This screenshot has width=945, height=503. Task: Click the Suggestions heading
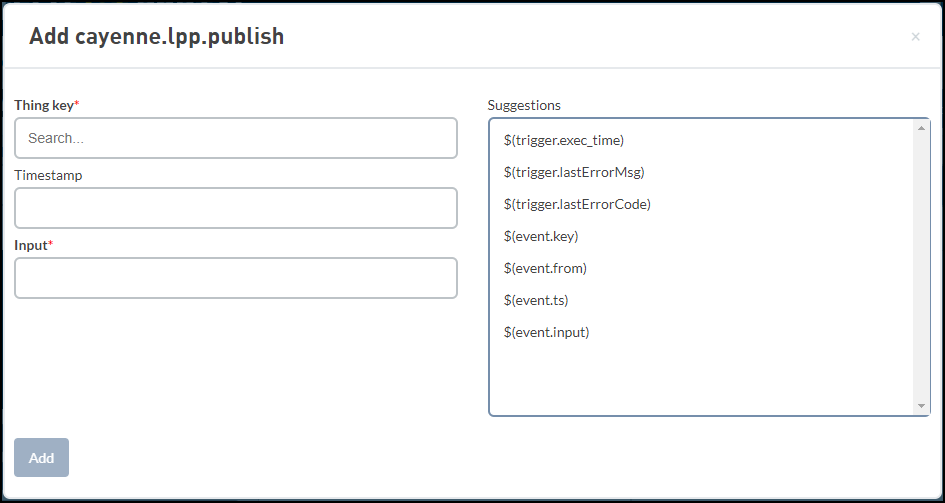(x=524, y=105)
